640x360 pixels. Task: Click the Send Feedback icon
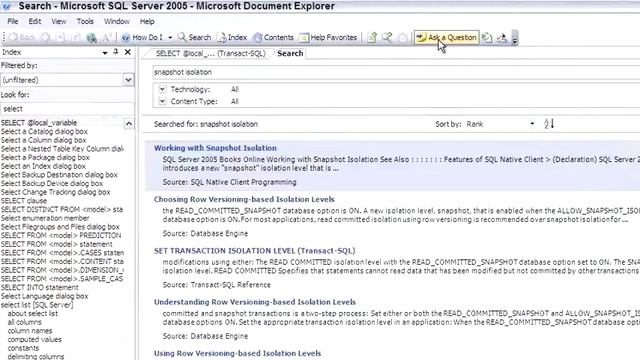[x=502, y=38]
